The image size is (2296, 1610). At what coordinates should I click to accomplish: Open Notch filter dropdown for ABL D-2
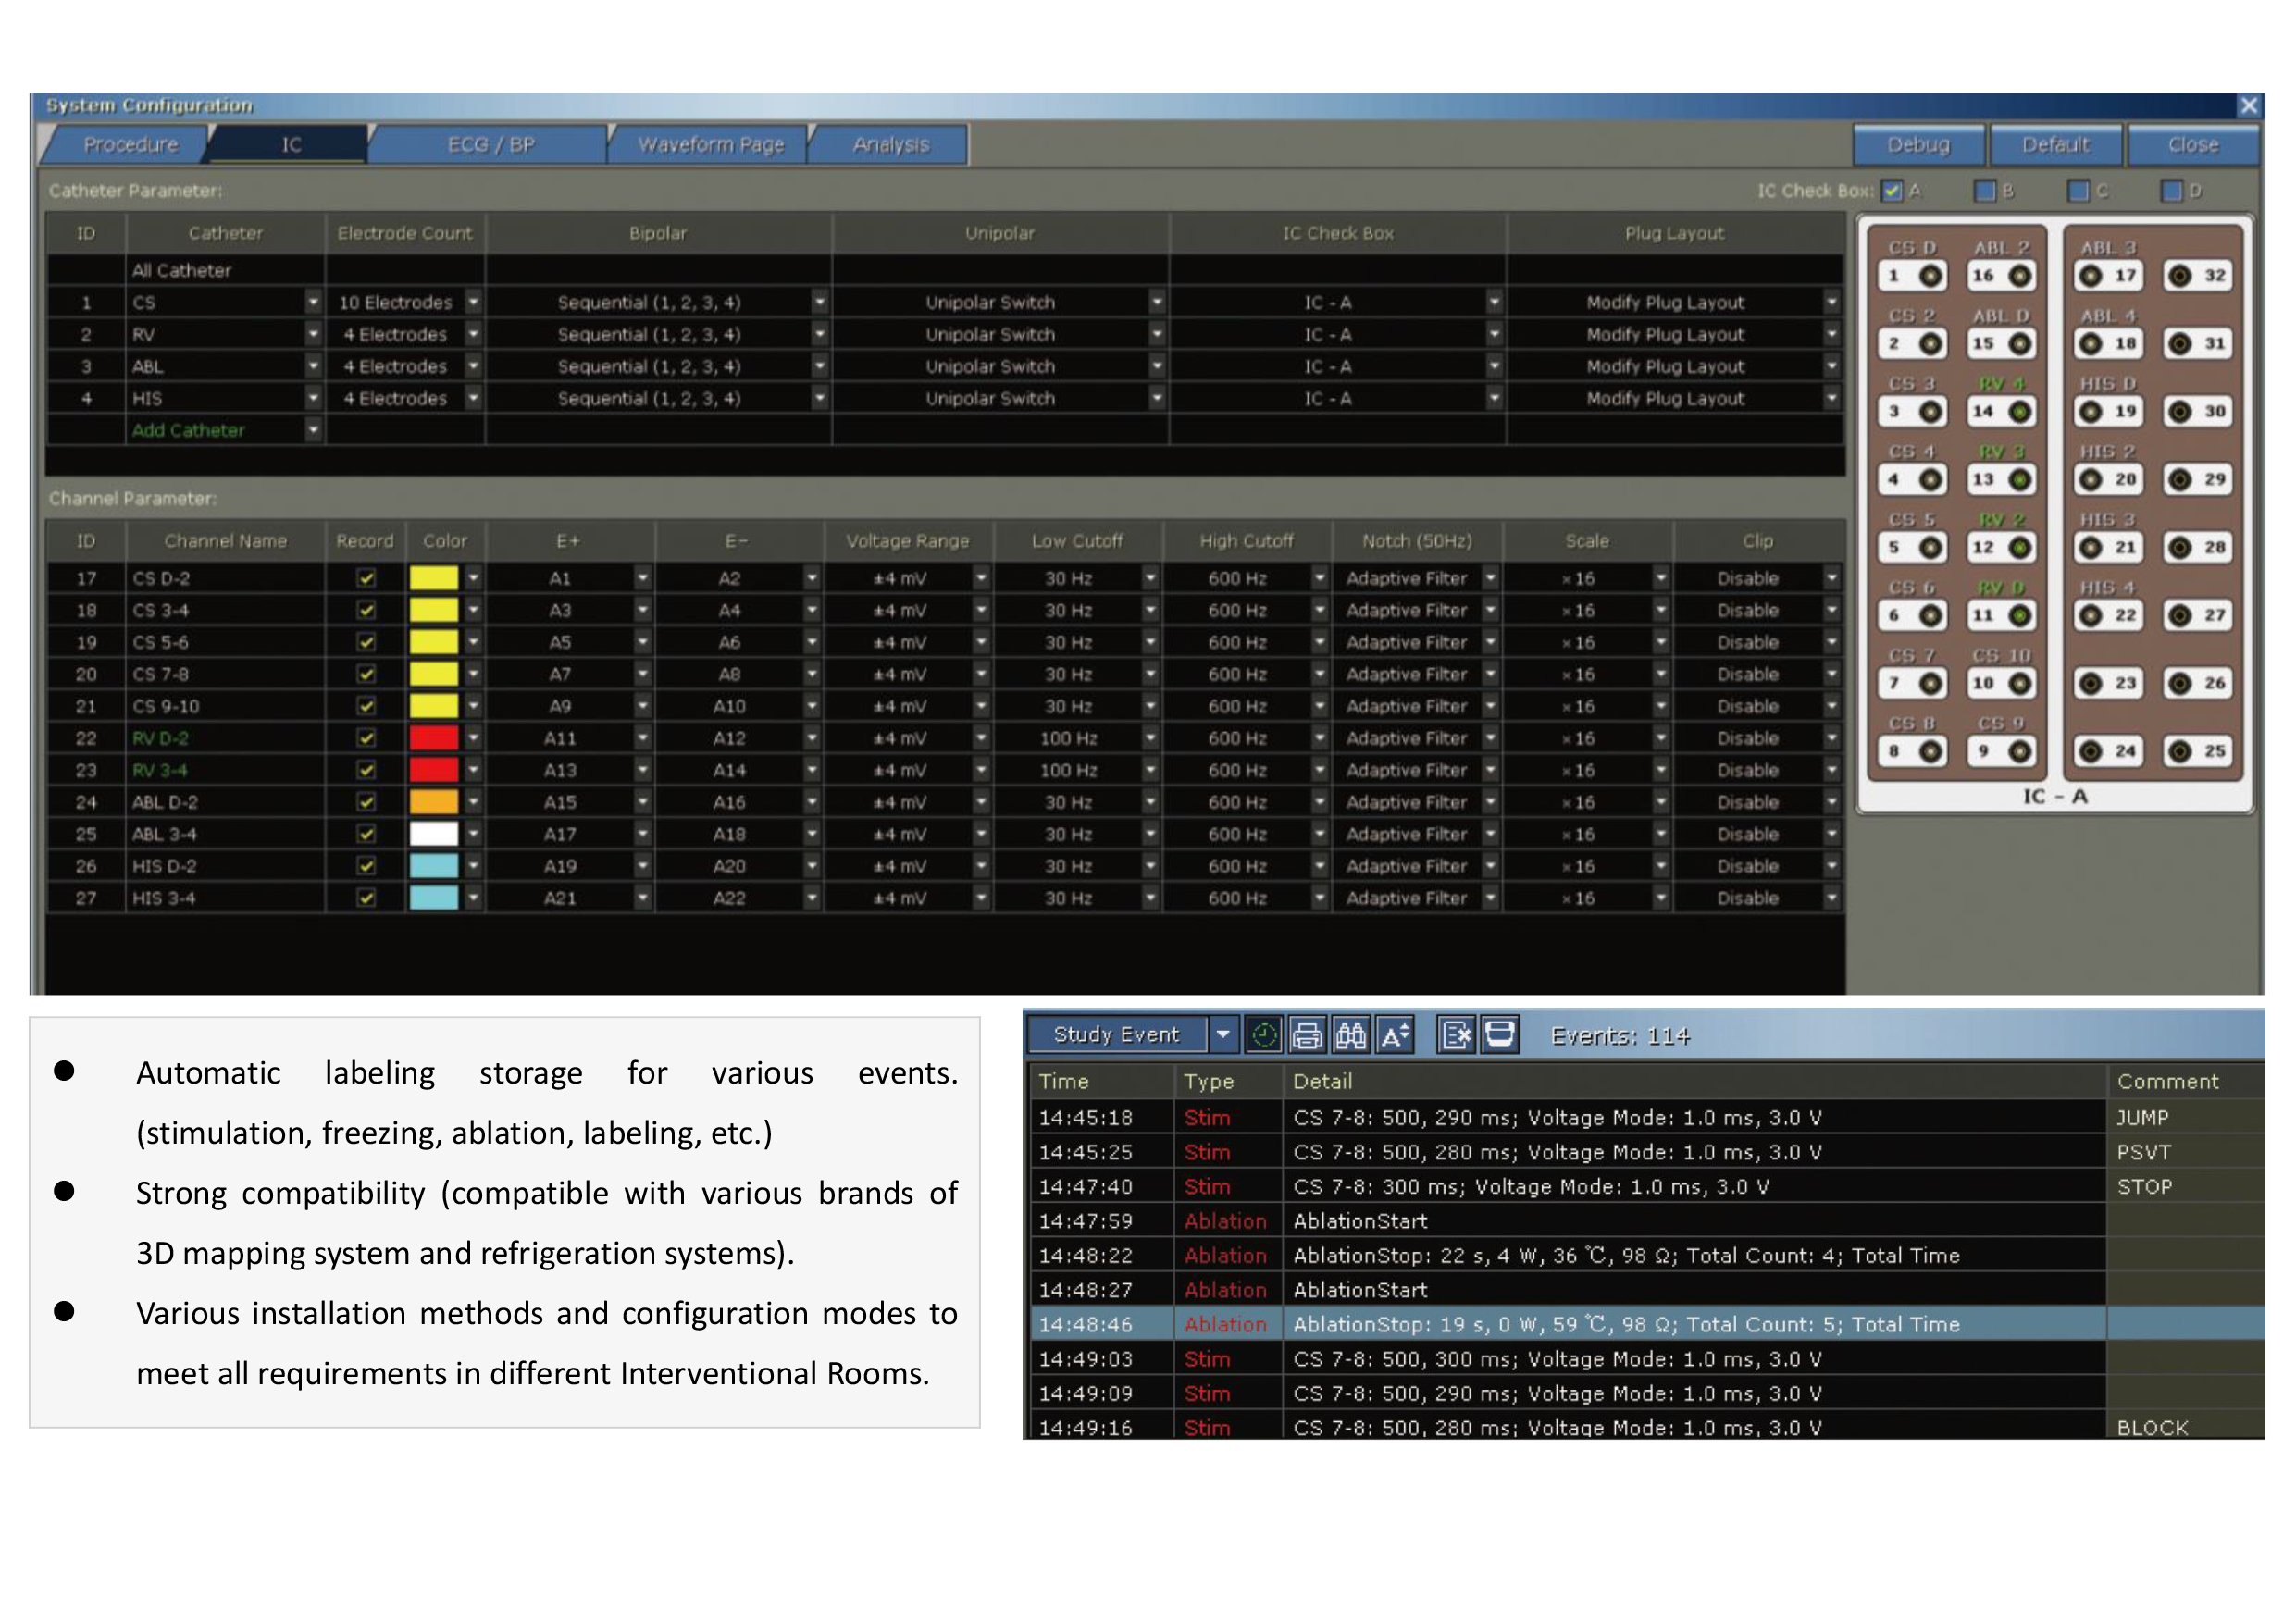coord(1491,803)
